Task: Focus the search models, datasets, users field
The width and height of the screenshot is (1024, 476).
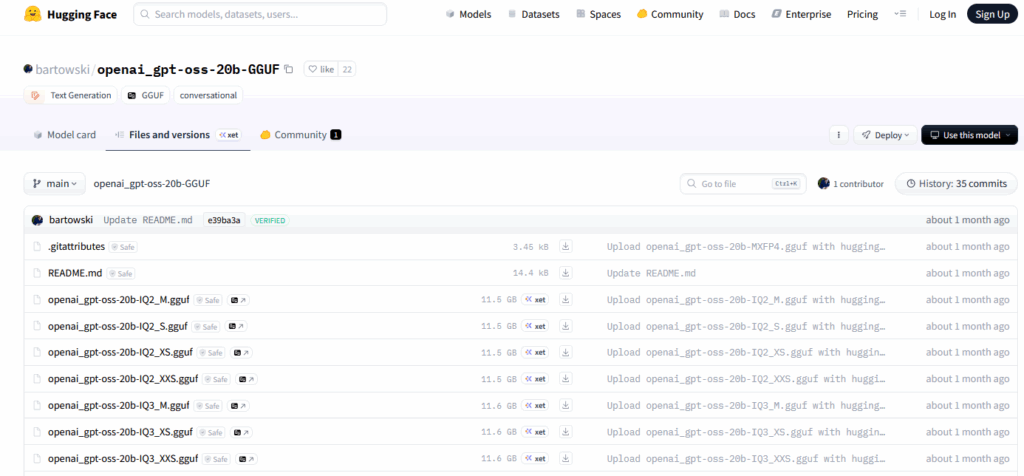Action: coord(260,14)
